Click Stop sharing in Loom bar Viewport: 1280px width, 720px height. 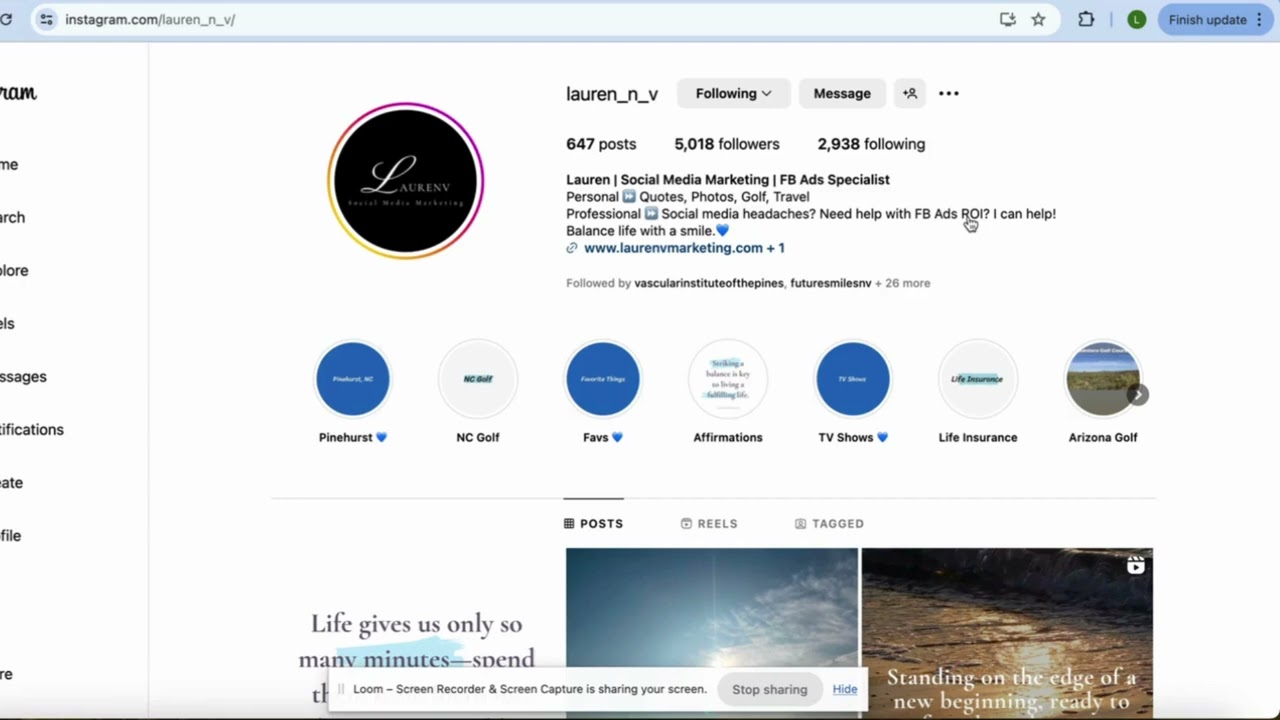click(769, 689)
